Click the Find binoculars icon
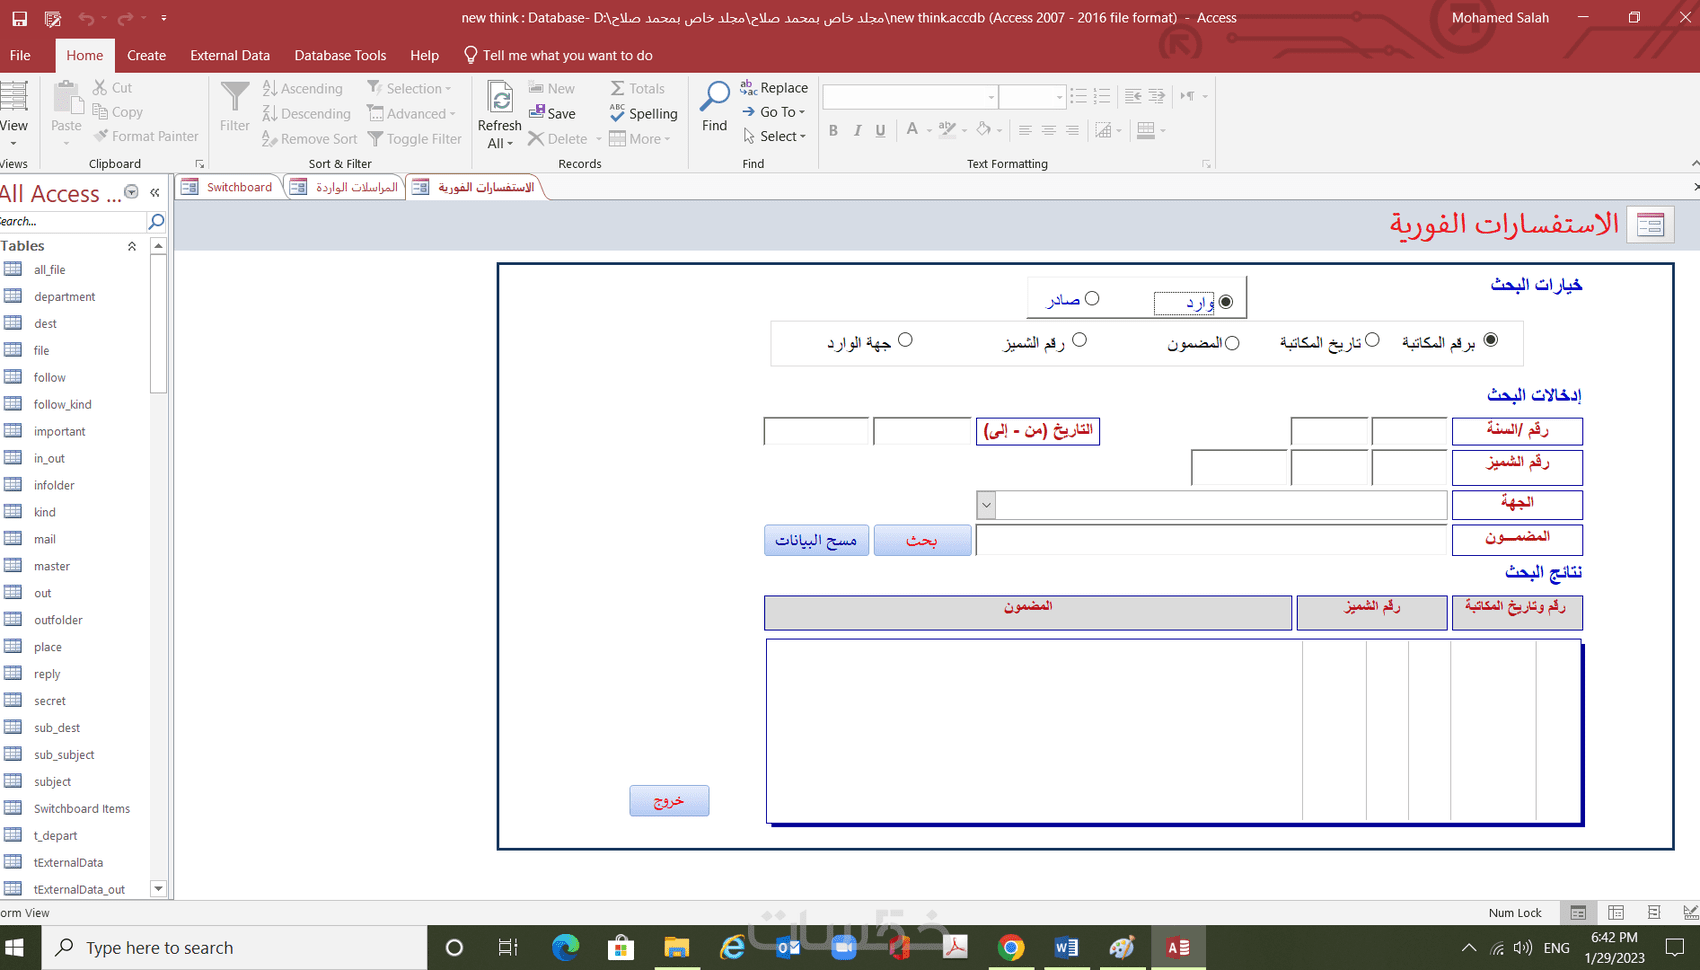Viewport: 1700px width, 970px height. coord(714,98)
